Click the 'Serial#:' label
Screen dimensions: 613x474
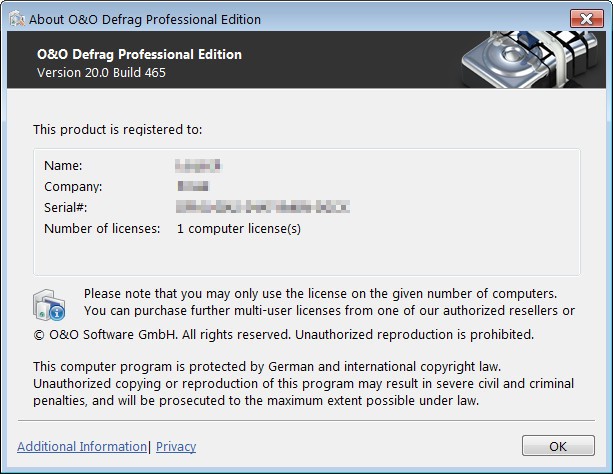(66, 207)
